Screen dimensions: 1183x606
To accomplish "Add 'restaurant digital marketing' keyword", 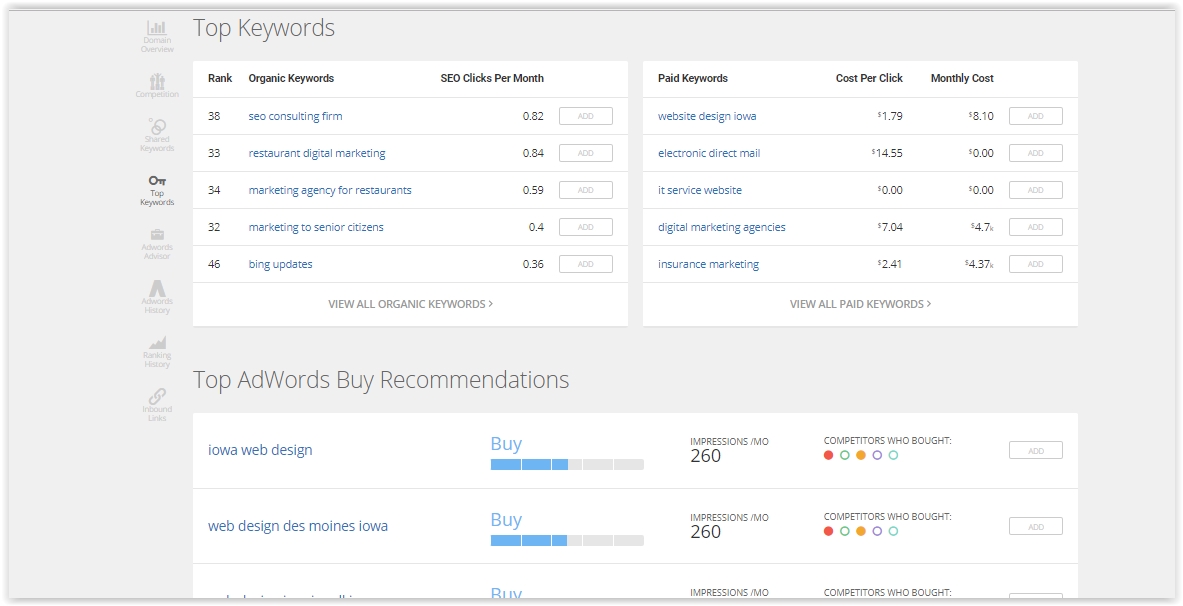I will coord(585,153).
